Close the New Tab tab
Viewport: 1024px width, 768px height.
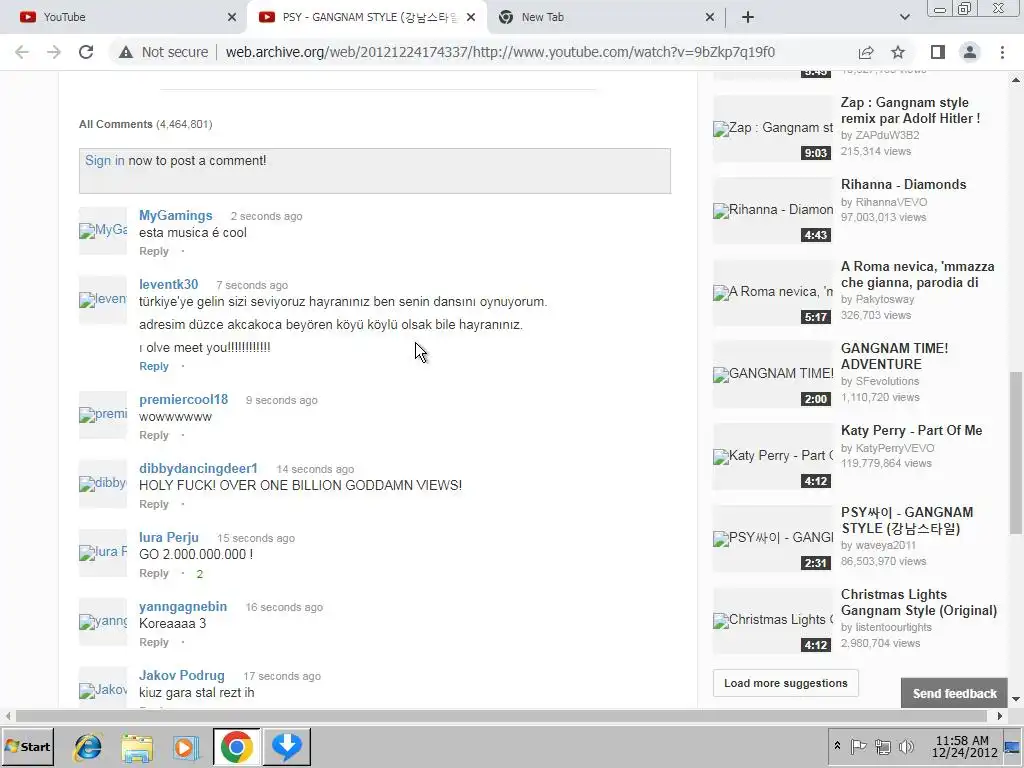coord(710,17)
